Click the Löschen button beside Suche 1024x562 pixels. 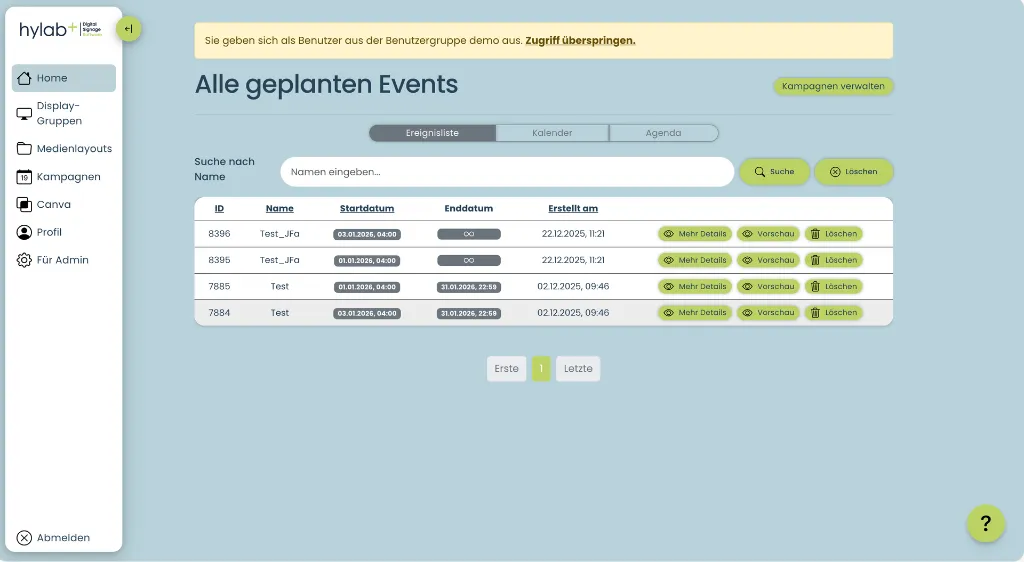point(854,172)
